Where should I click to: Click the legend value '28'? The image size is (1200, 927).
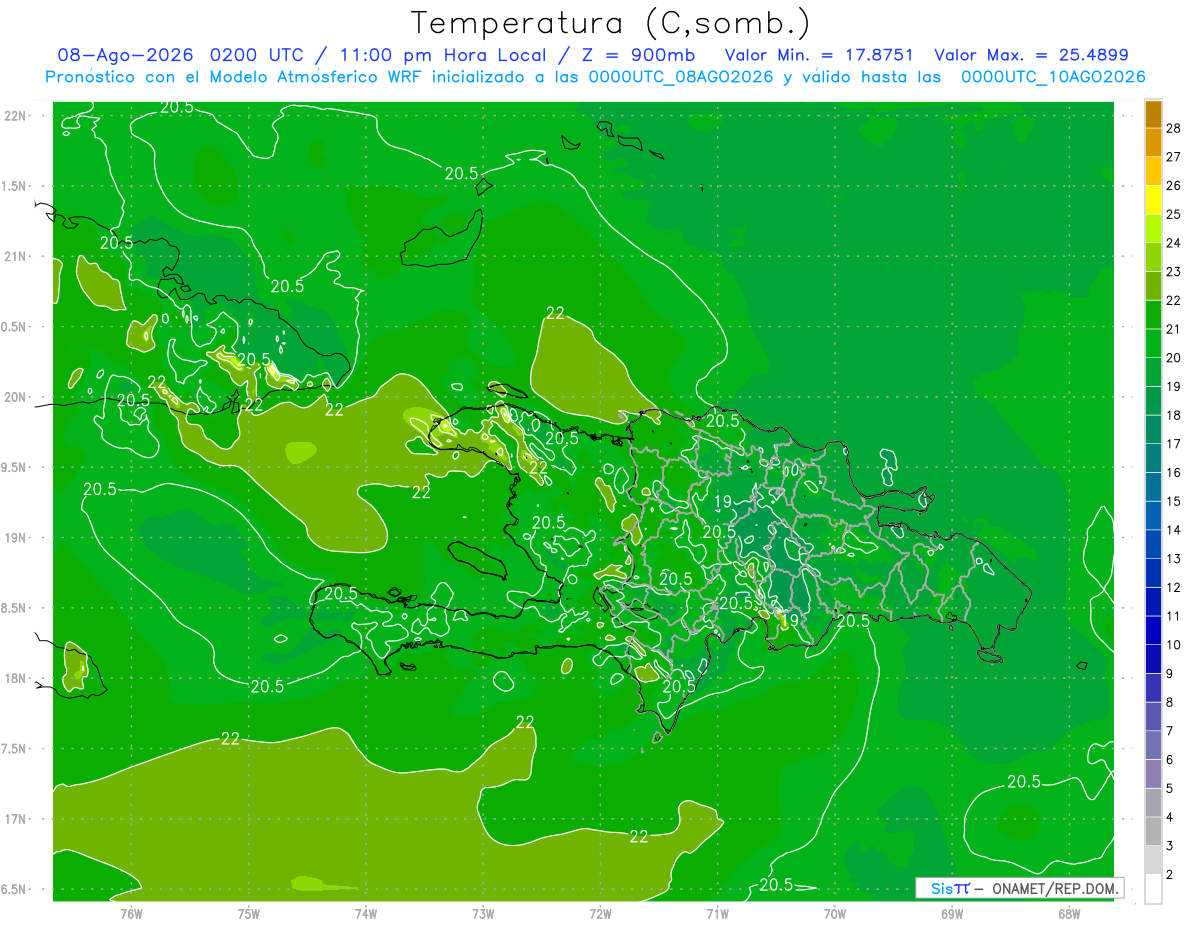coord(1174,128)
